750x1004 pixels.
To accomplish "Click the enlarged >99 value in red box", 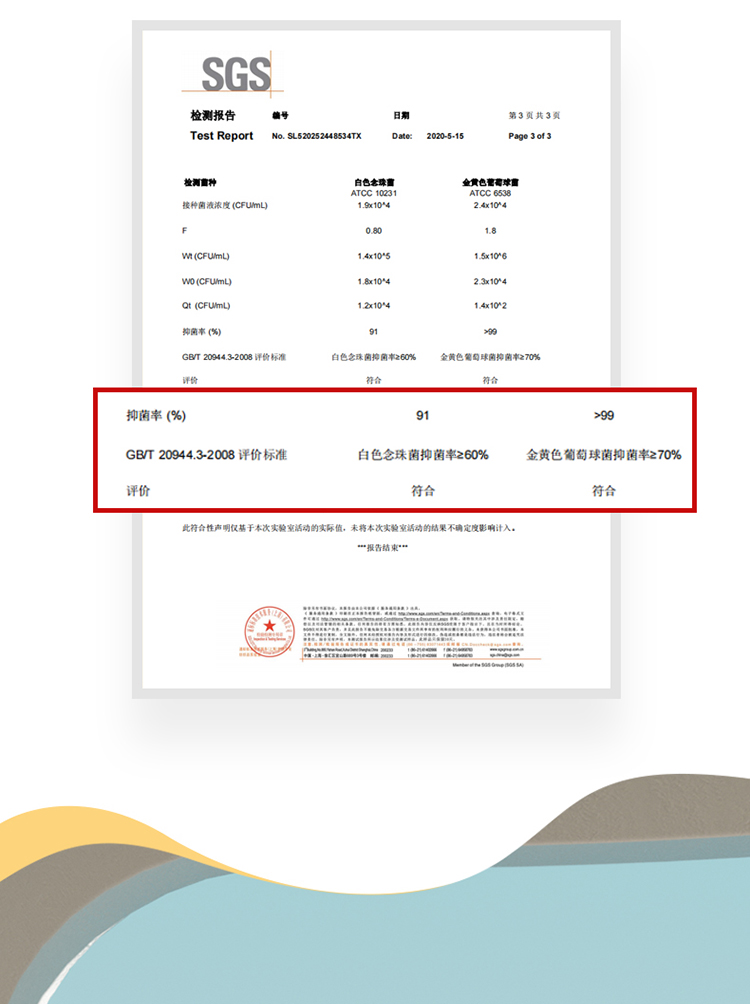I will [603, 415].
